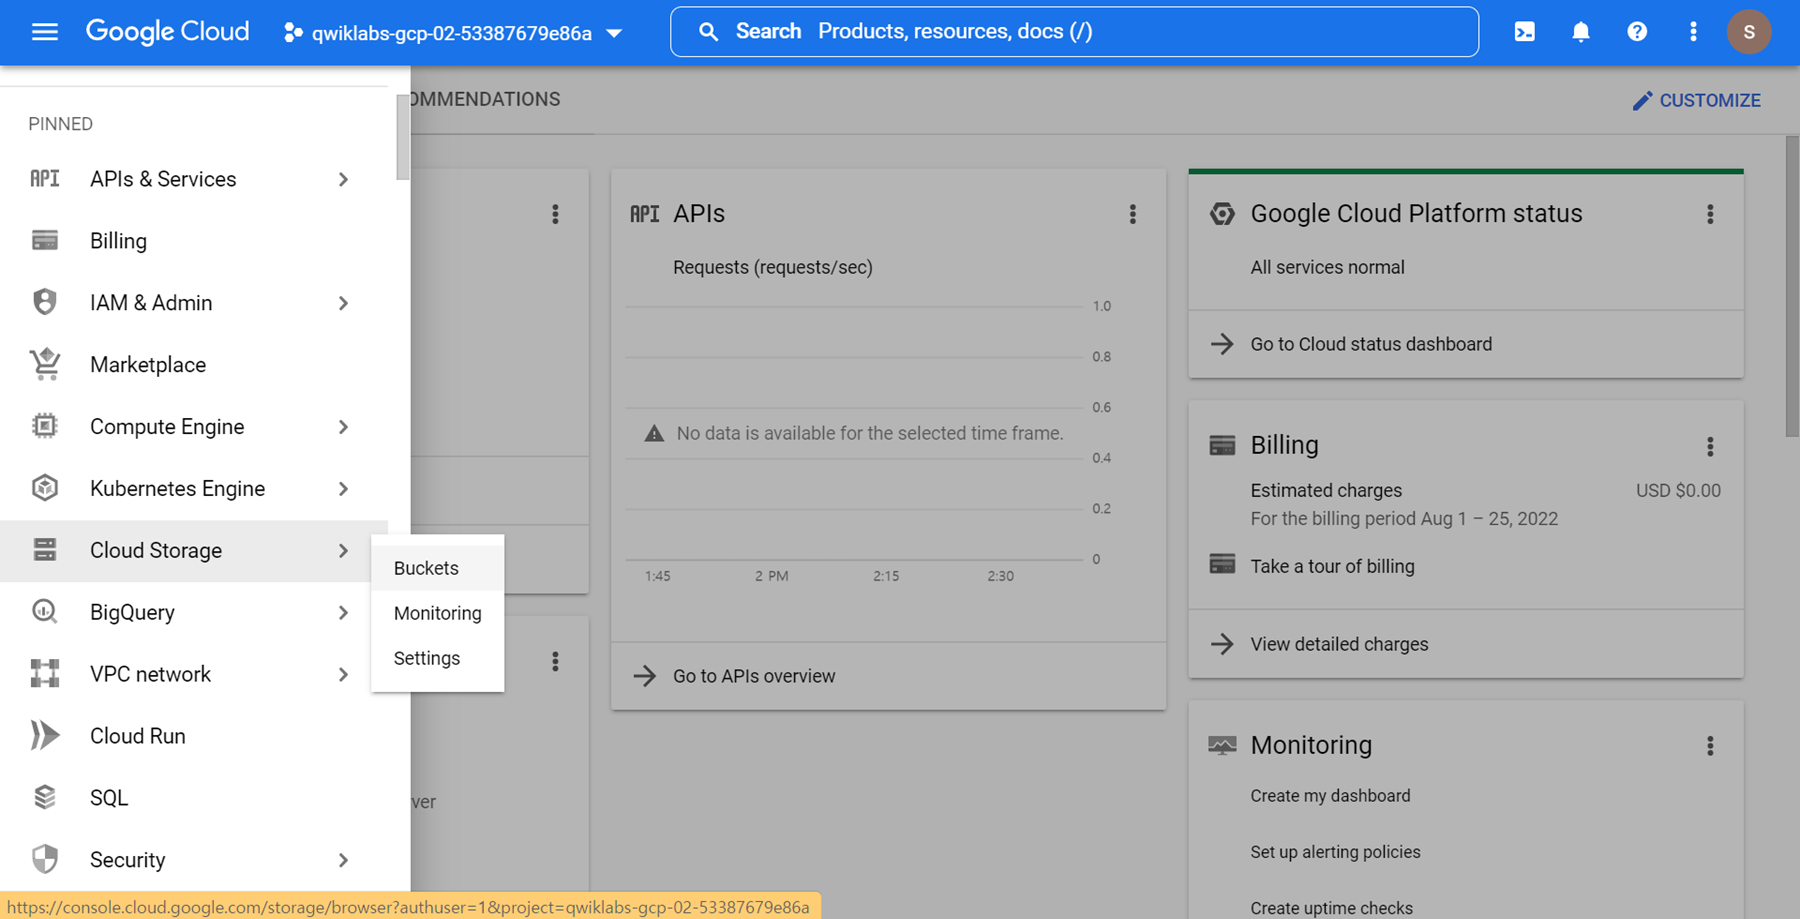Screen dimensions: 1800x919
Task: Click Go to APIs overview link
Action: point(754,676)
